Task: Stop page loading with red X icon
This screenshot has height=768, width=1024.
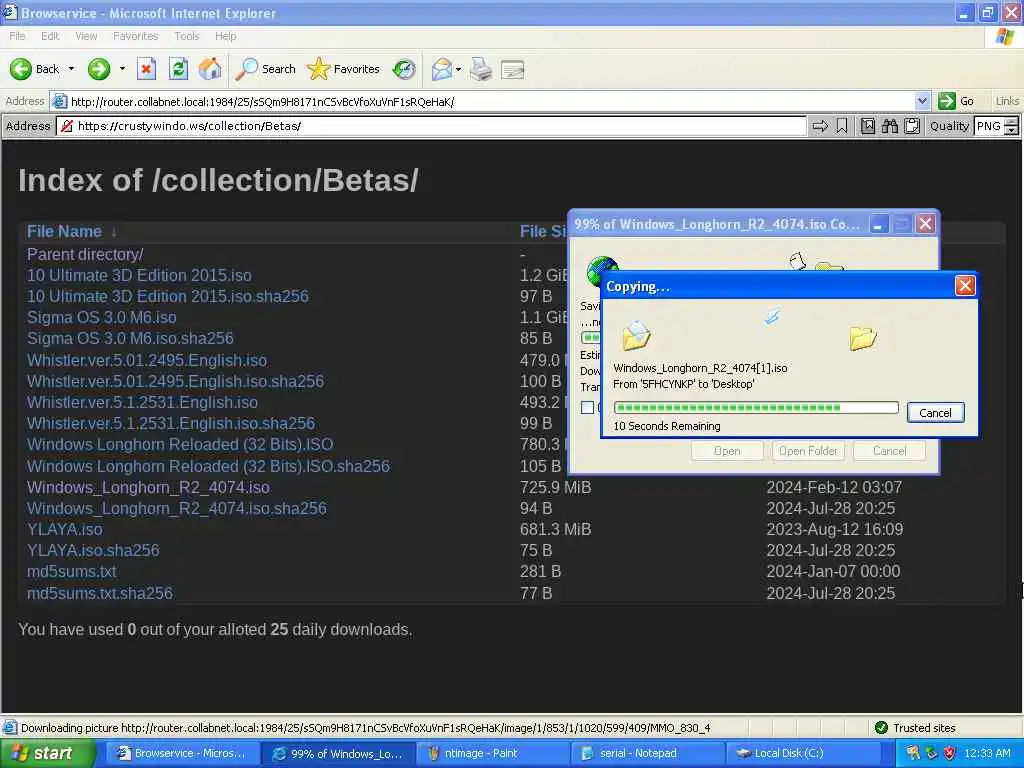Action: (x=146, y=69)
